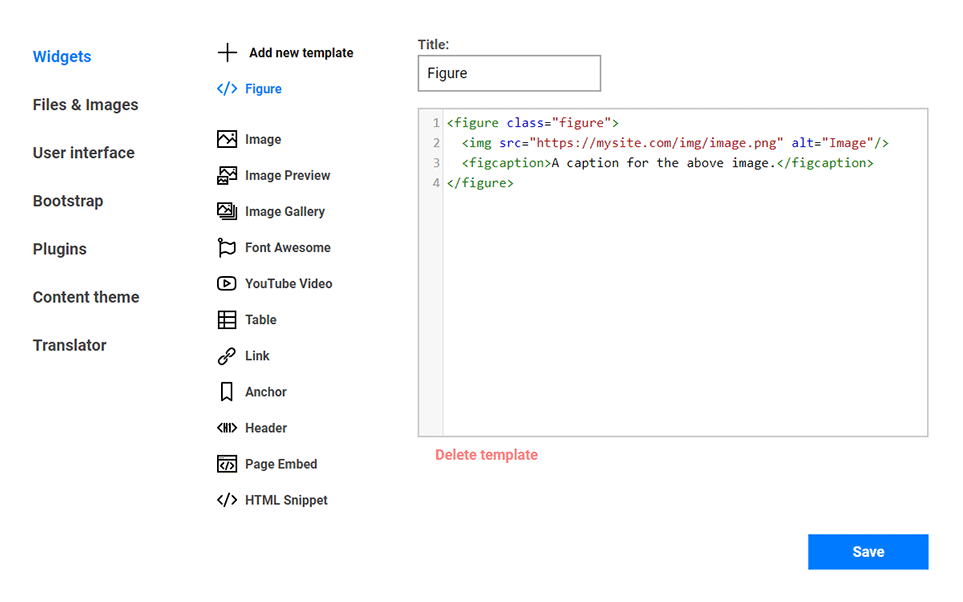Go to User interface settings
Image resolution: width=963 pixels, height=602 pixels.
(84, 153)
